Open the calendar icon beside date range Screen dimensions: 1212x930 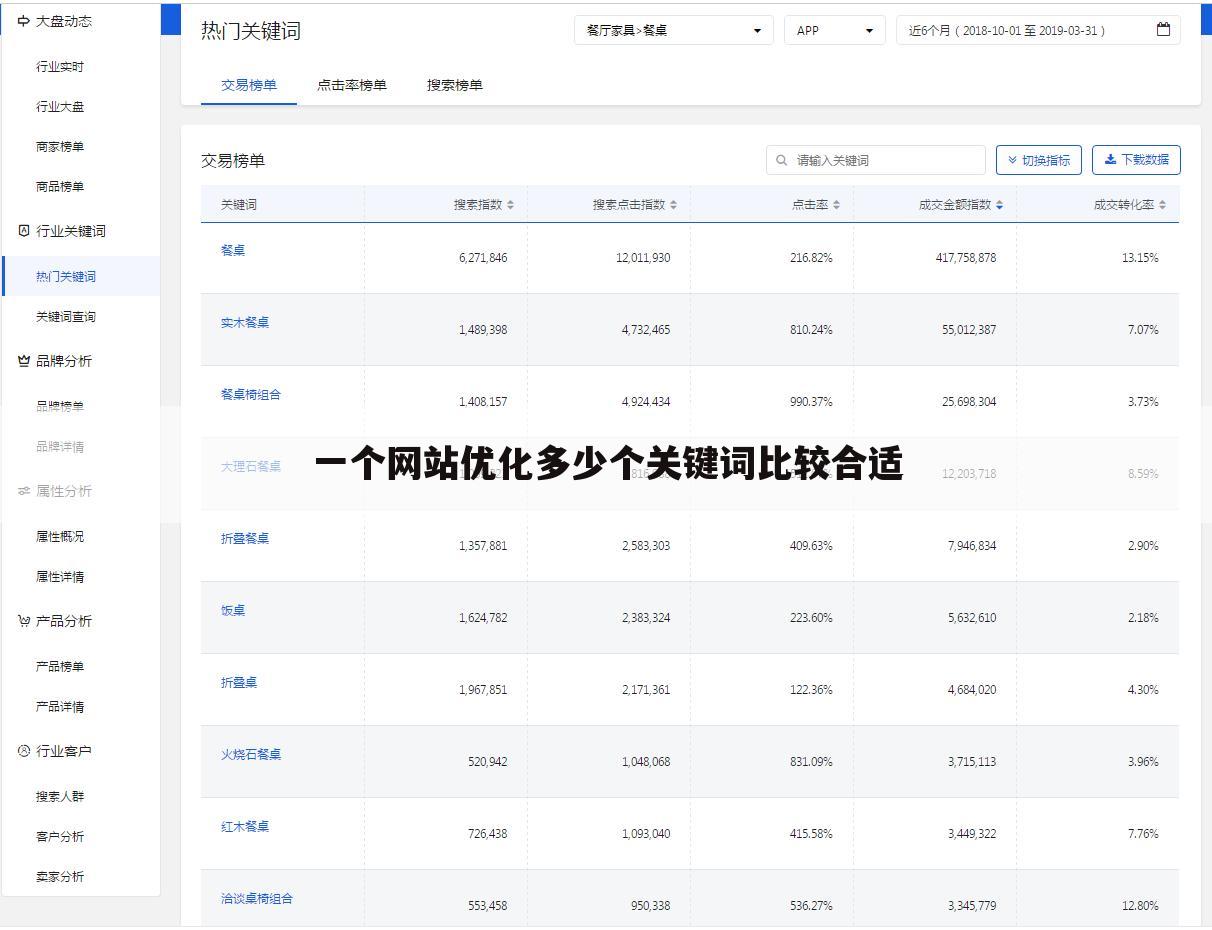1163,30
